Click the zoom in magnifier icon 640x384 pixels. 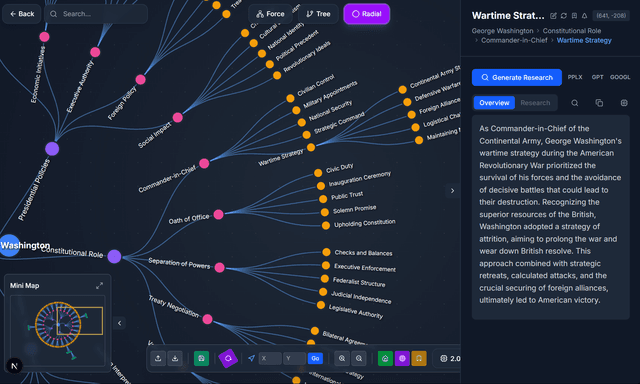point(342,358)
